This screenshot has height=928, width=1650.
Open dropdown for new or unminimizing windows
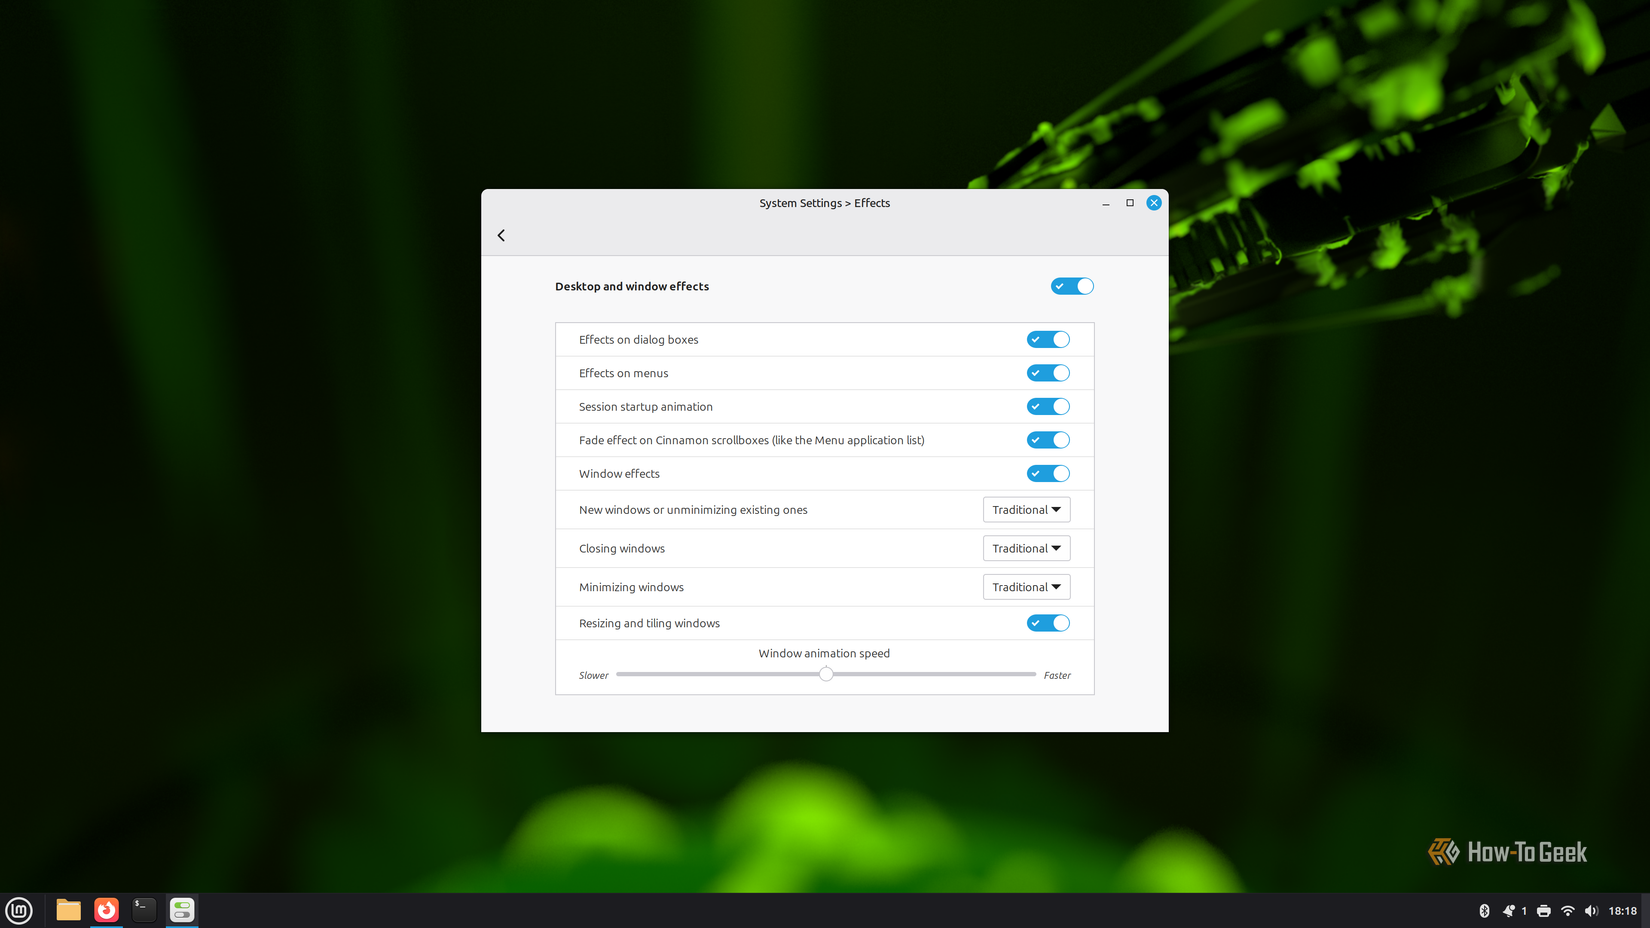[1026, 510]
